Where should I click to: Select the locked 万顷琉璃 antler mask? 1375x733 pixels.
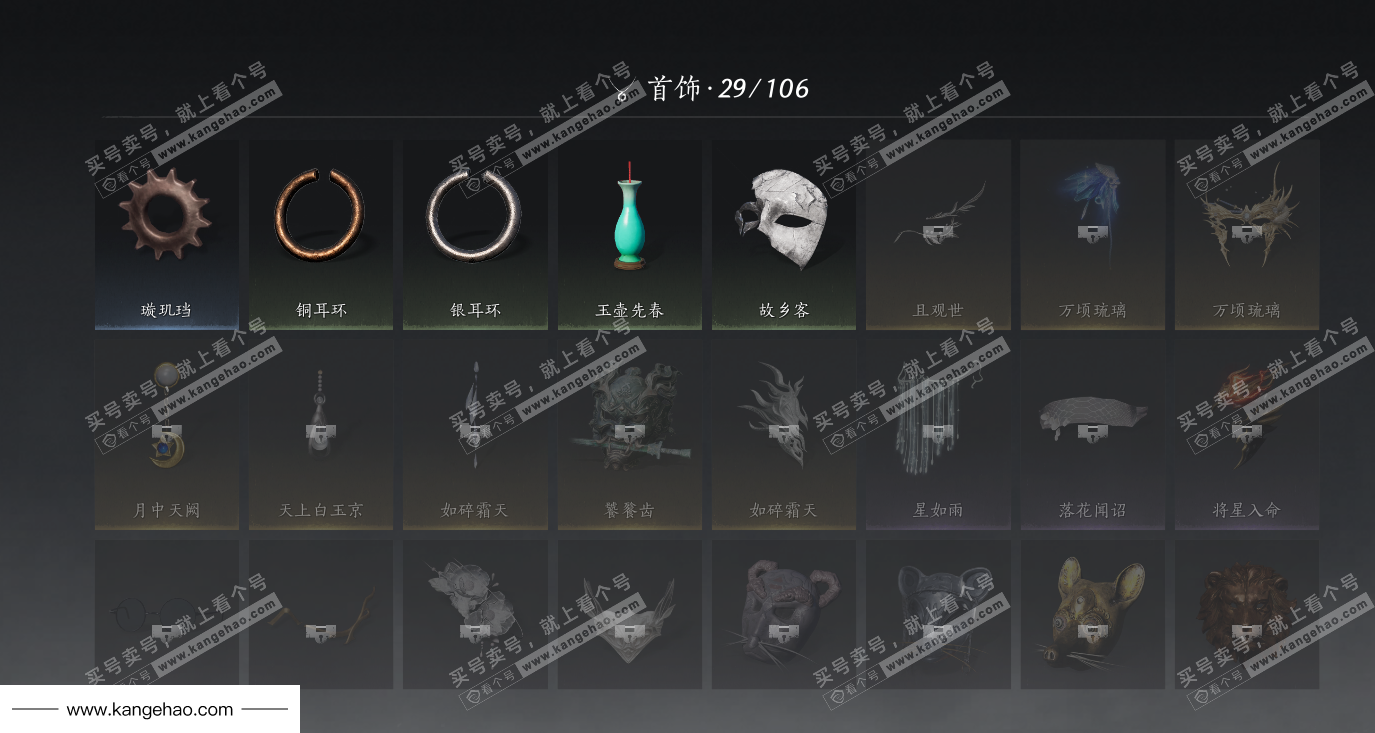pyautogui.click(x=1247, y=234)
